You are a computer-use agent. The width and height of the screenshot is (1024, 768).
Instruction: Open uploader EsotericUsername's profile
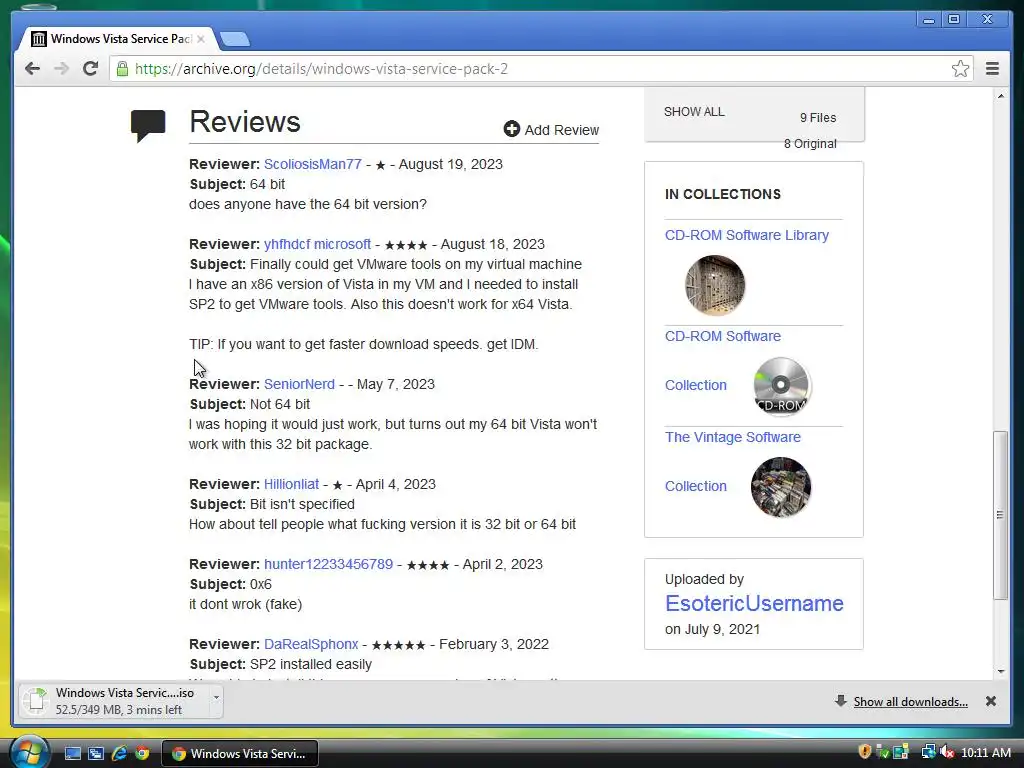754,603
